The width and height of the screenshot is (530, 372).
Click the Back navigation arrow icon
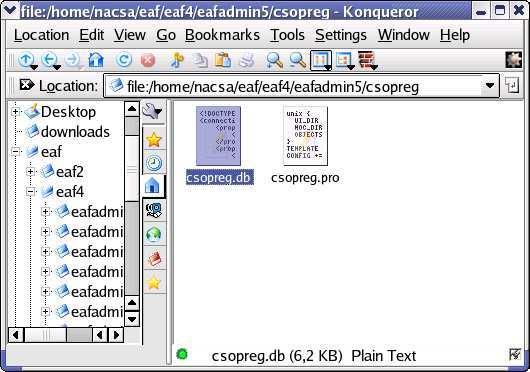click(49, 60)
